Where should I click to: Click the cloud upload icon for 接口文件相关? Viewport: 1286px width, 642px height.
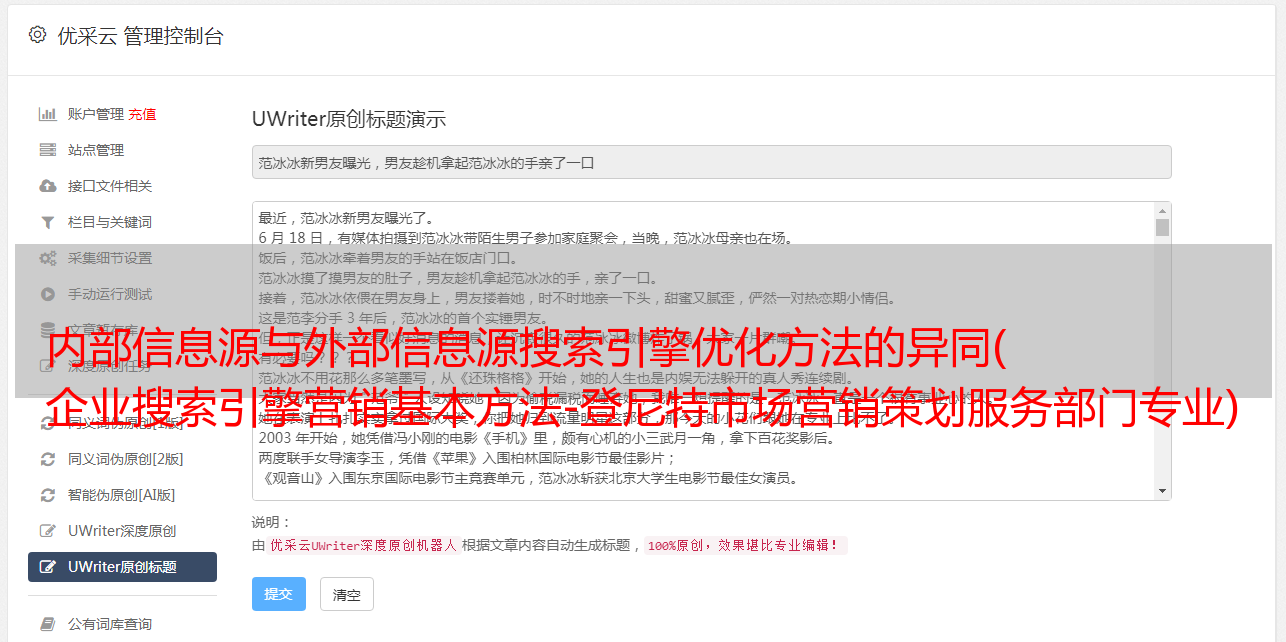[x=47, y=186]
